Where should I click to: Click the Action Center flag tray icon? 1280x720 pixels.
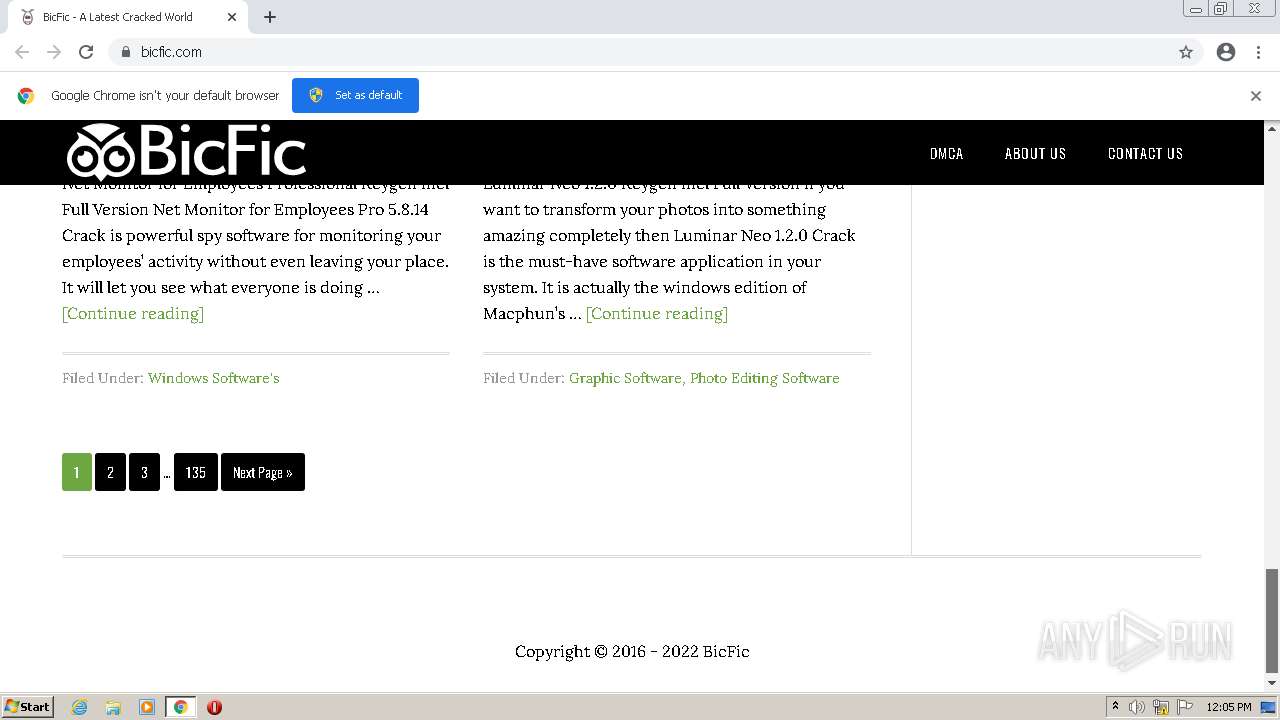point(1185,707)
